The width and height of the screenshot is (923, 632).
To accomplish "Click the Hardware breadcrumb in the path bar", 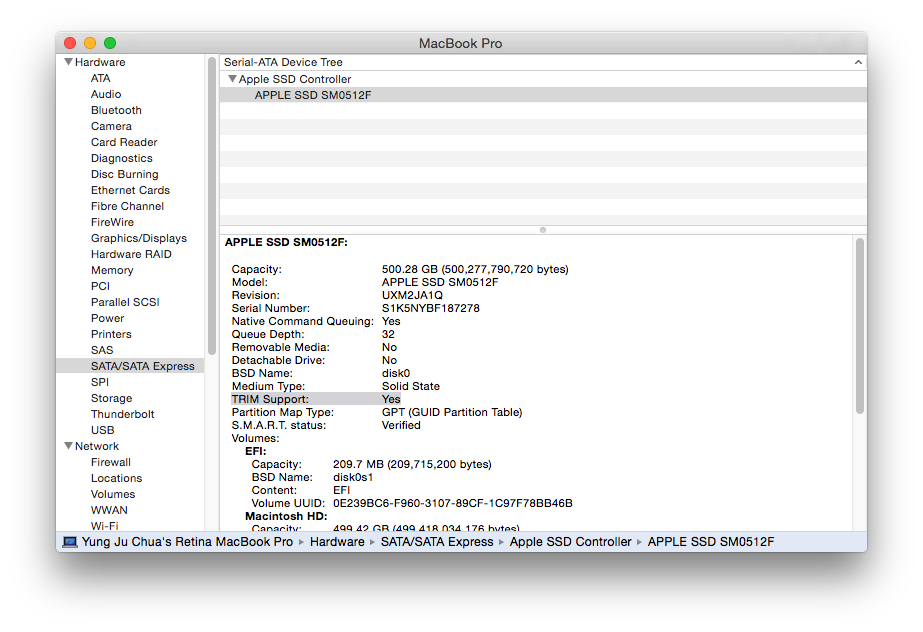I will (337, 542).
